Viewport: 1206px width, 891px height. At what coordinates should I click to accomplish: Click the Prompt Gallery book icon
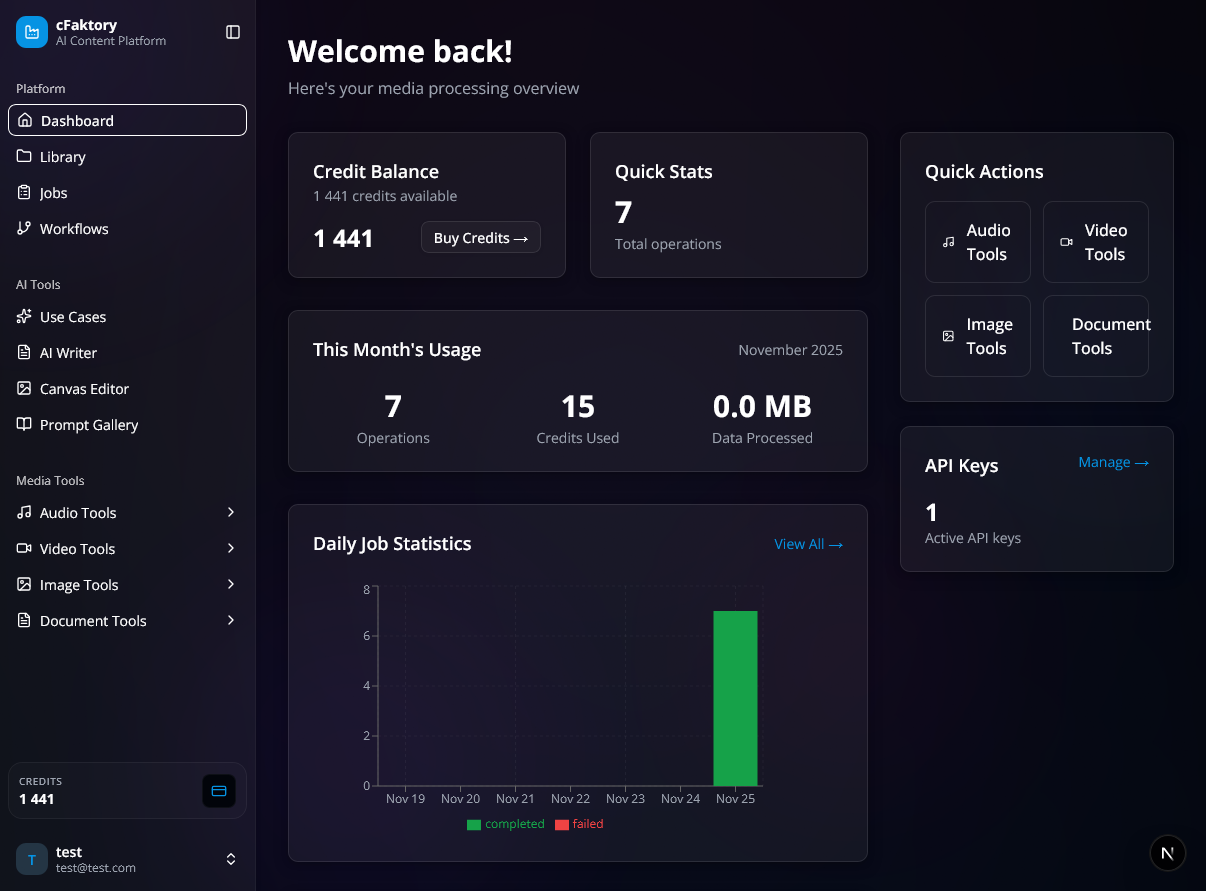click(x=23, y=424)
